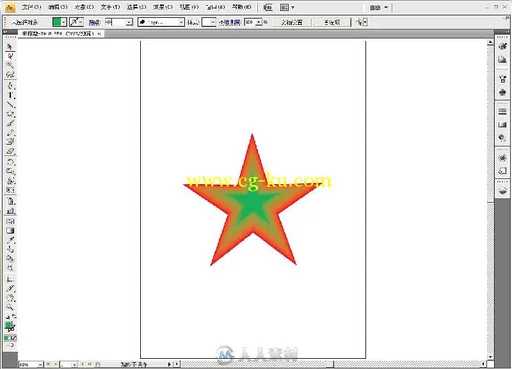Screen dimensions: 512x369
Task: Open the 文件(F) File menu
Action: (x=31, y=7)
